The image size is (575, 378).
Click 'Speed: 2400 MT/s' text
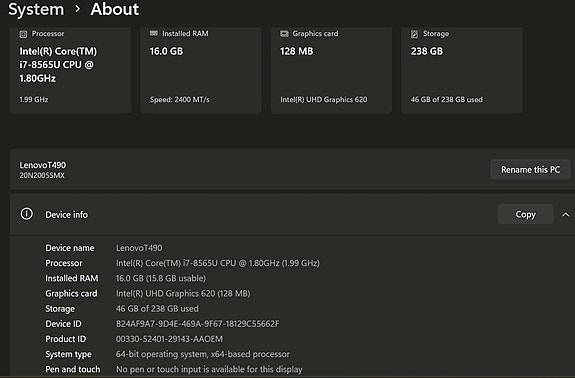point(180,99)
